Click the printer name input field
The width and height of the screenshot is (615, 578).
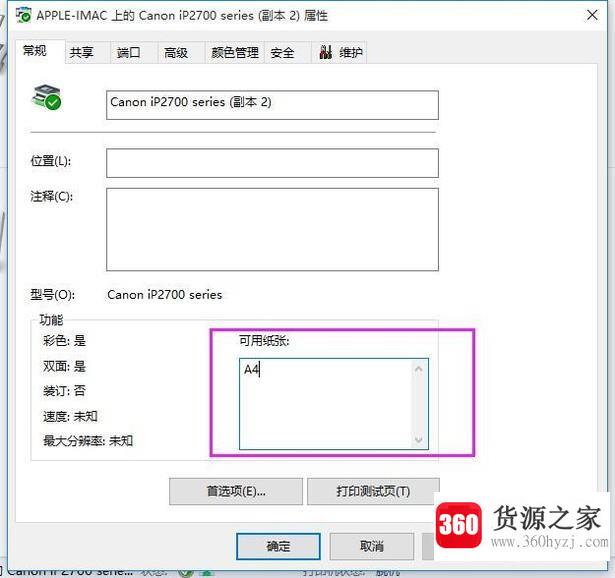[x=272, y=105]
